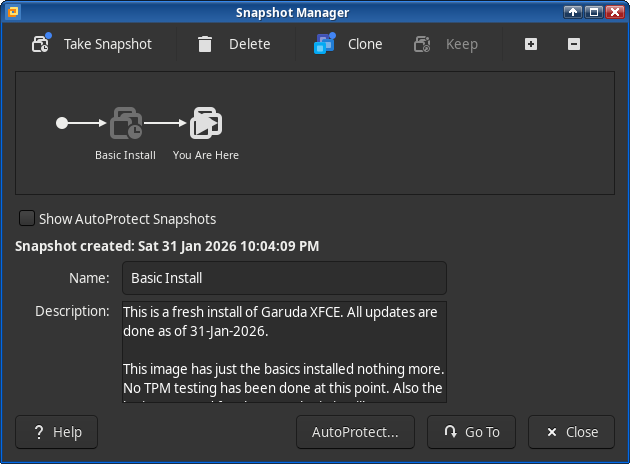Viewport: 630px width, 464px height.
Task: Expand snapshot tree with plus icon
Action: pyautogui.click(x=531, y=44)
